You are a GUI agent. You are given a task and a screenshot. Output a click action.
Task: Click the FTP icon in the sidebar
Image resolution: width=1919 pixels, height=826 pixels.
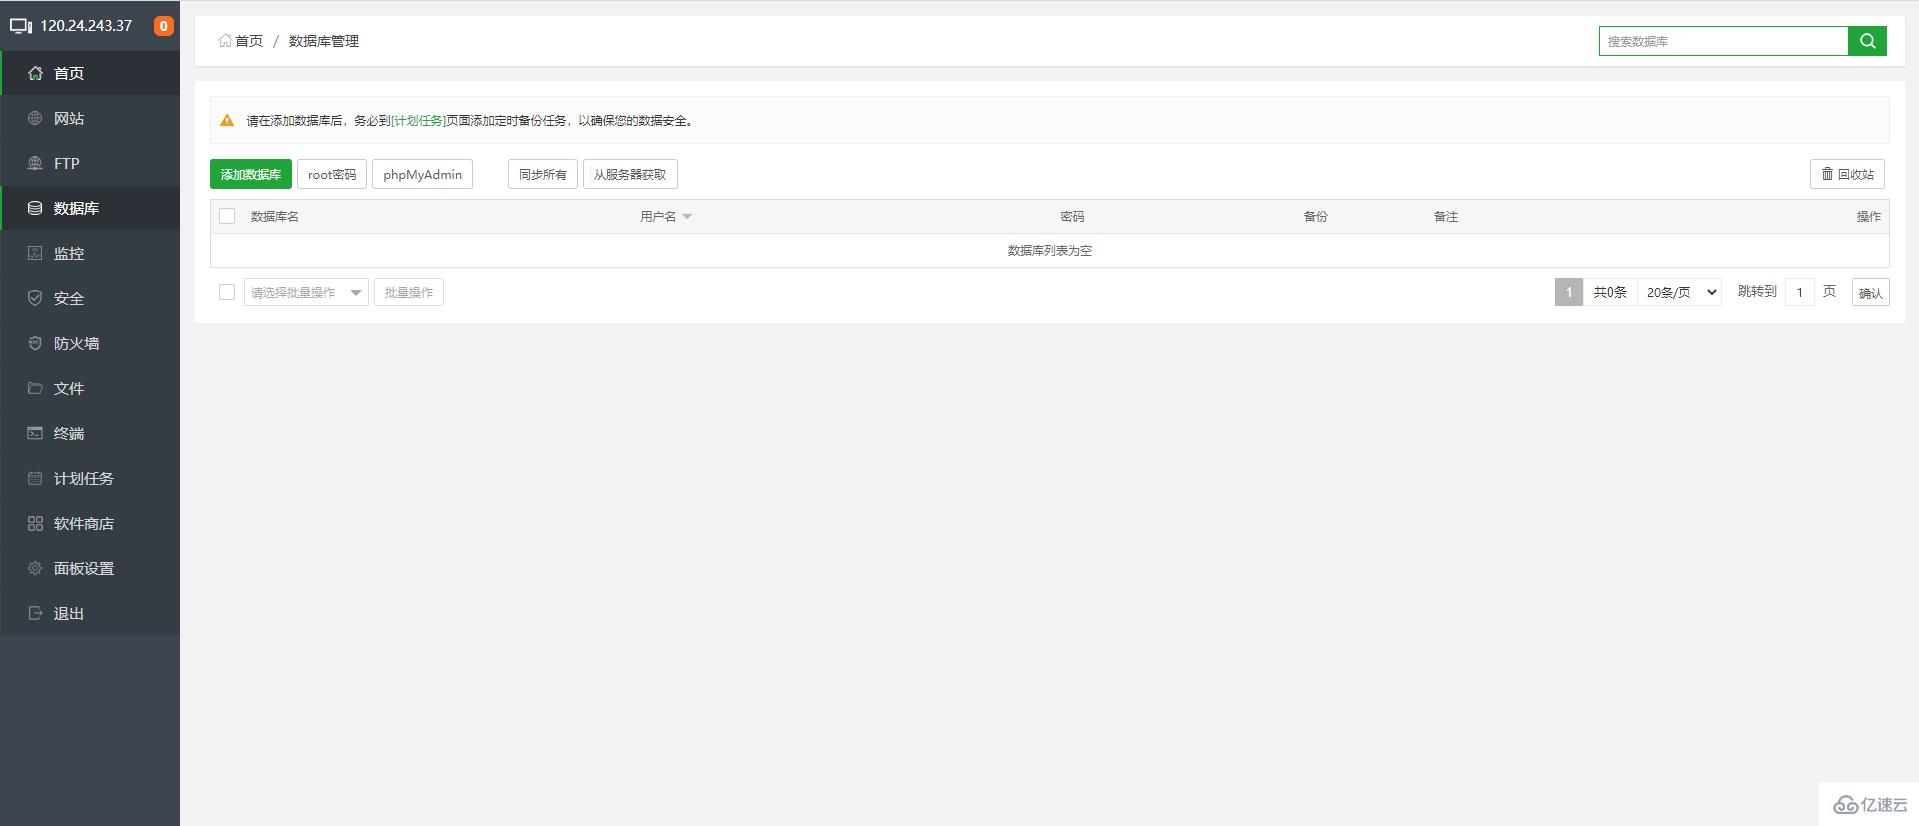click(x=35, y=163)
